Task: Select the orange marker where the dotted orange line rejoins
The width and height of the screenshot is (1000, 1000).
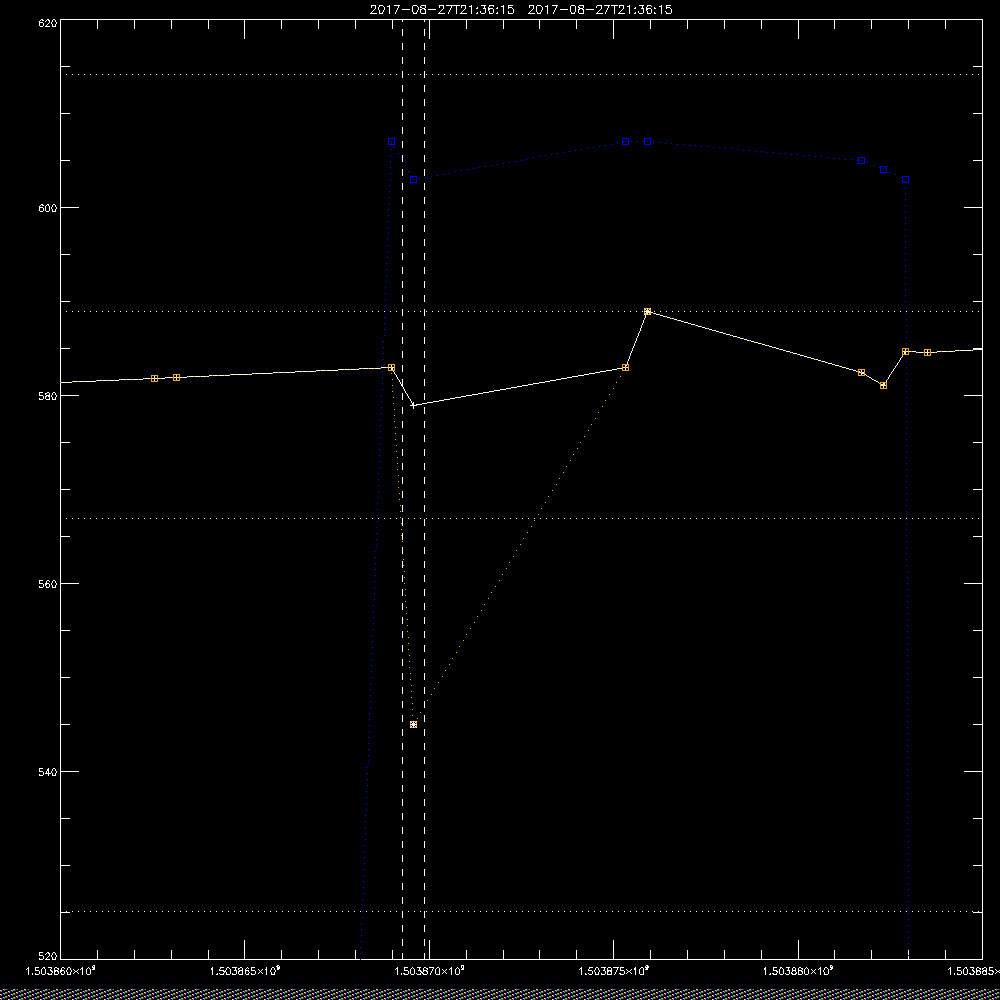Action: point(626,368)
